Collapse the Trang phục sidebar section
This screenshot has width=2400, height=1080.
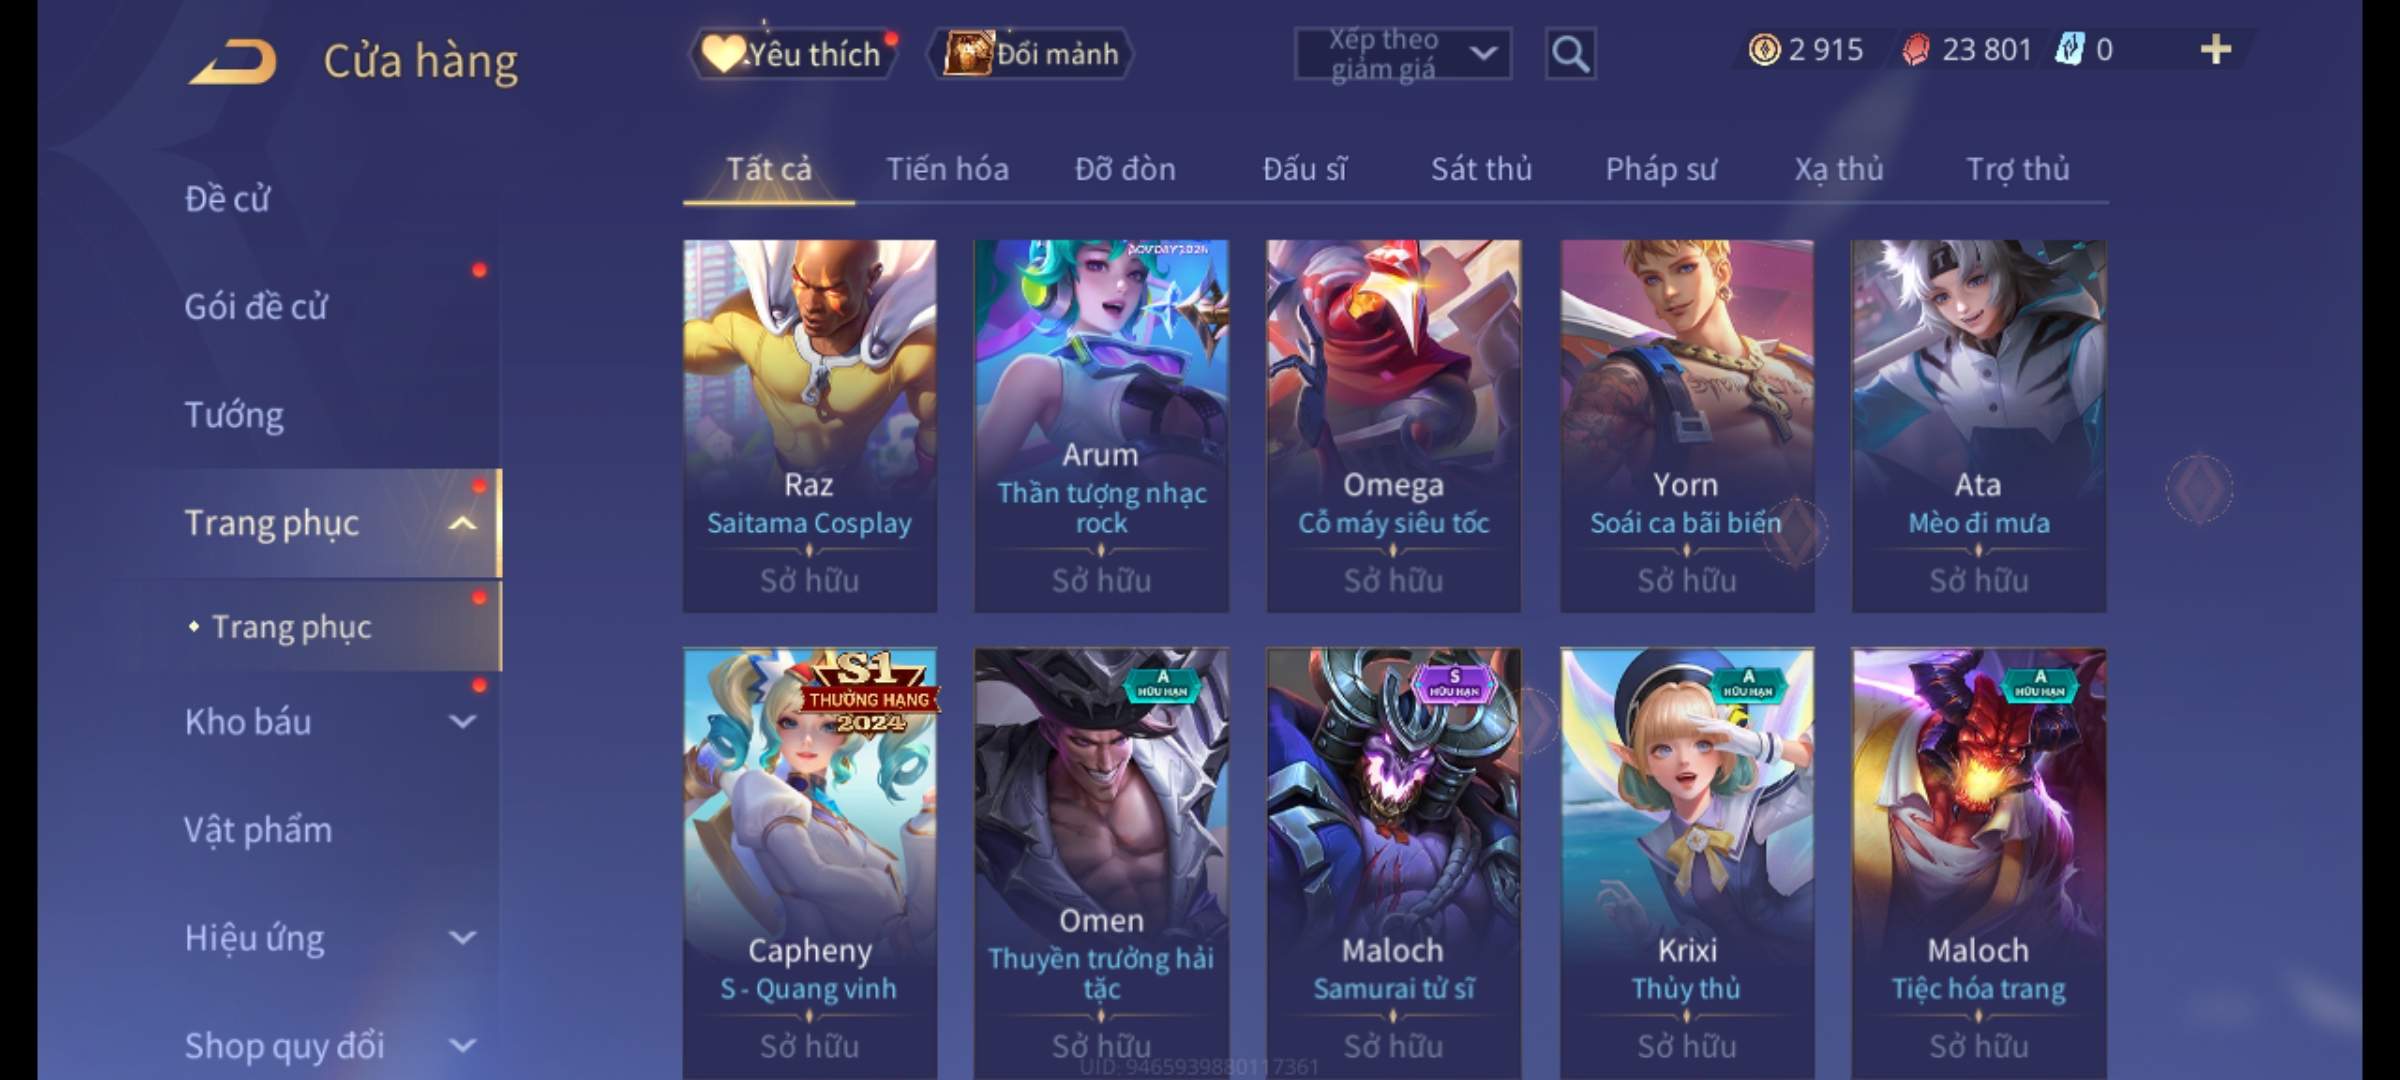coord(462,523)
